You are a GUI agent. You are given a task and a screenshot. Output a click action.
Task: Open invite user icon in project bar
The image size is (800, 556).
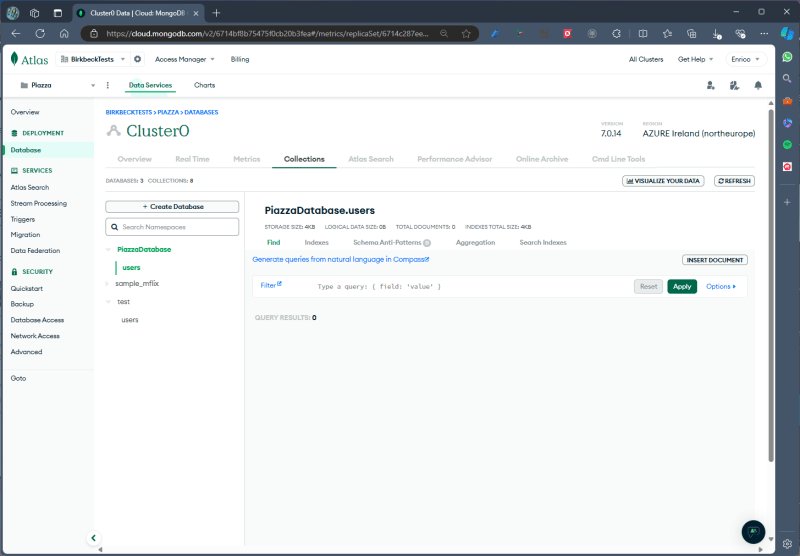pyautogui.click(x=710, y=85)
